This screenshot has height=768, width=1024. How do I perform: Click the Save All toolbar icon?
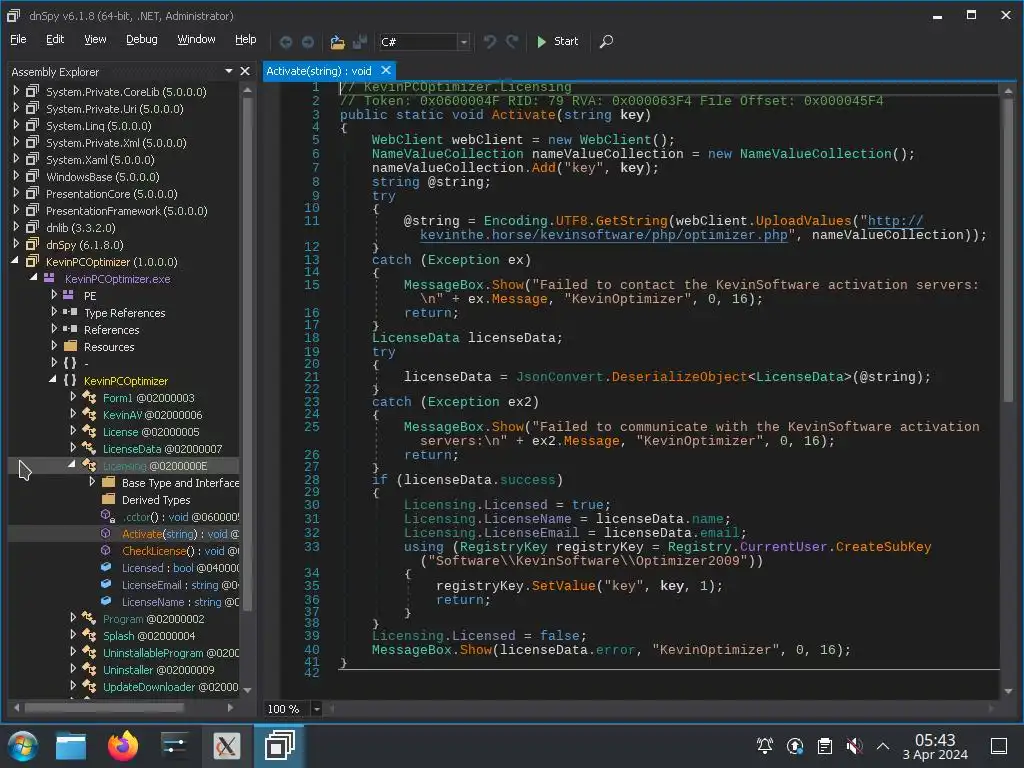coord(359,42)
